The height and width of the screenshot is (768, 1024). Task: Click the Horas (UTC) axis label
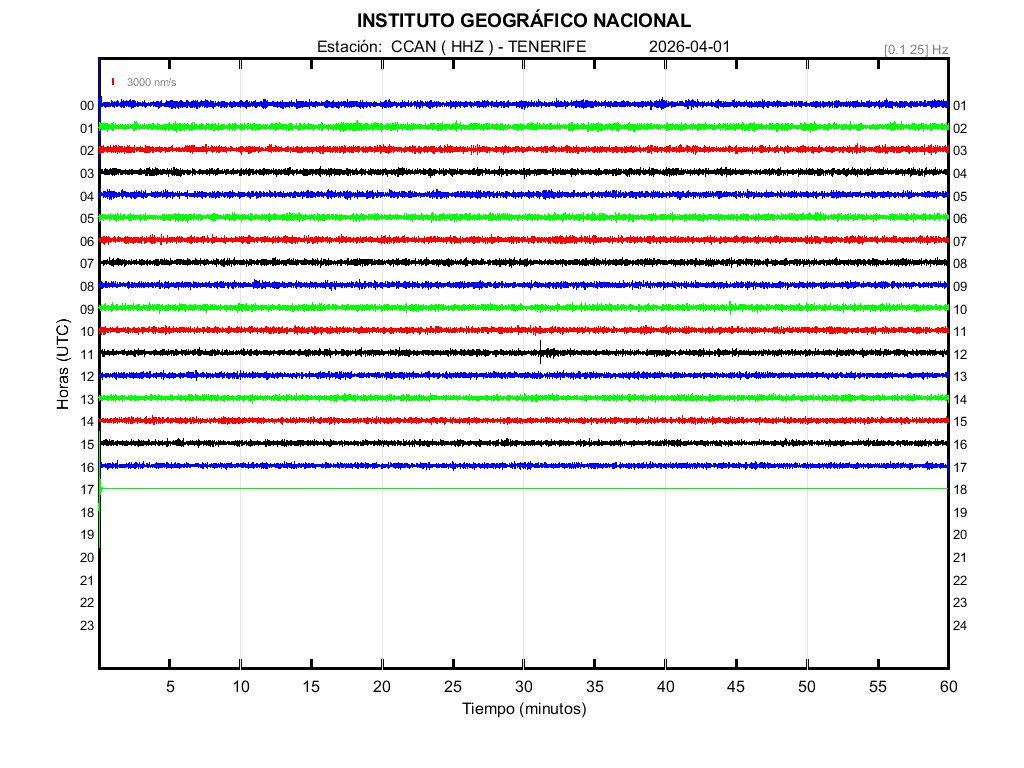(x=63, y=366)
